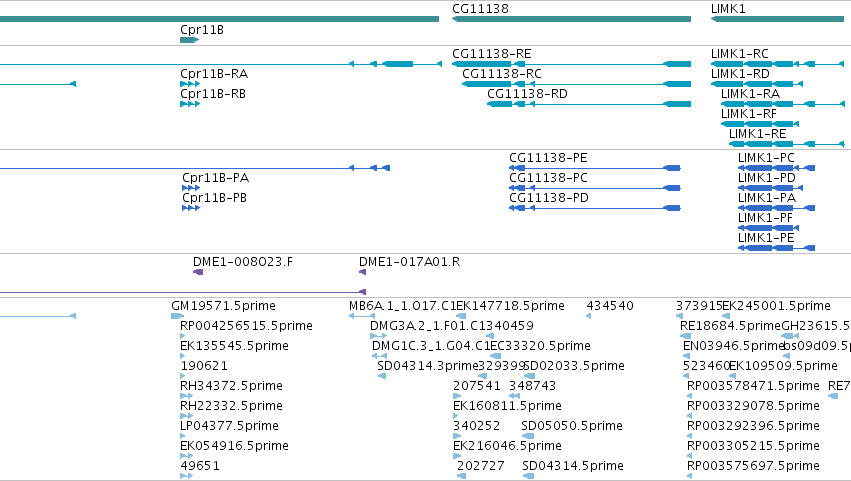Select the LIMK1-RD transcript label
851x481 pixels.
(x=740, y=74)
